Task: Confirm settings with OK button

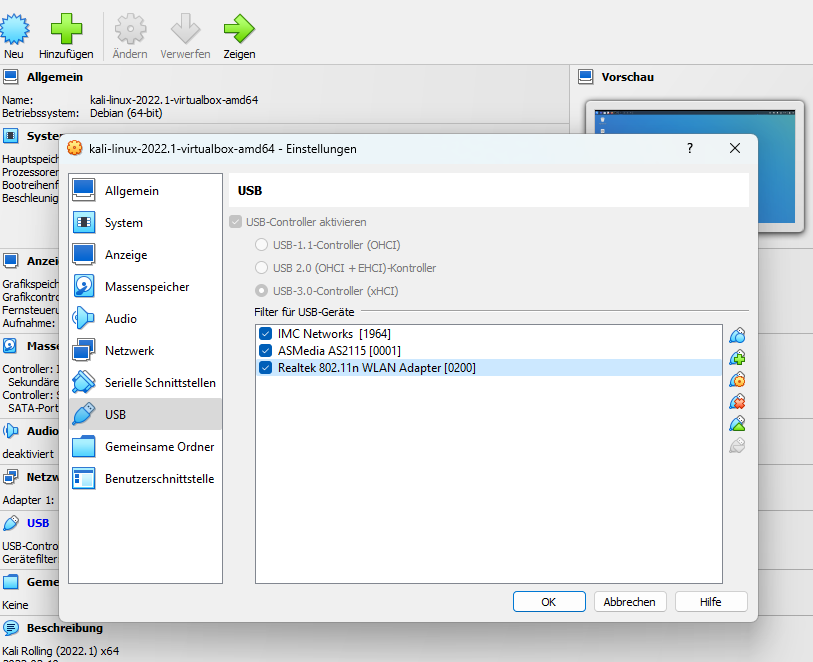Action: pos(548,601)
